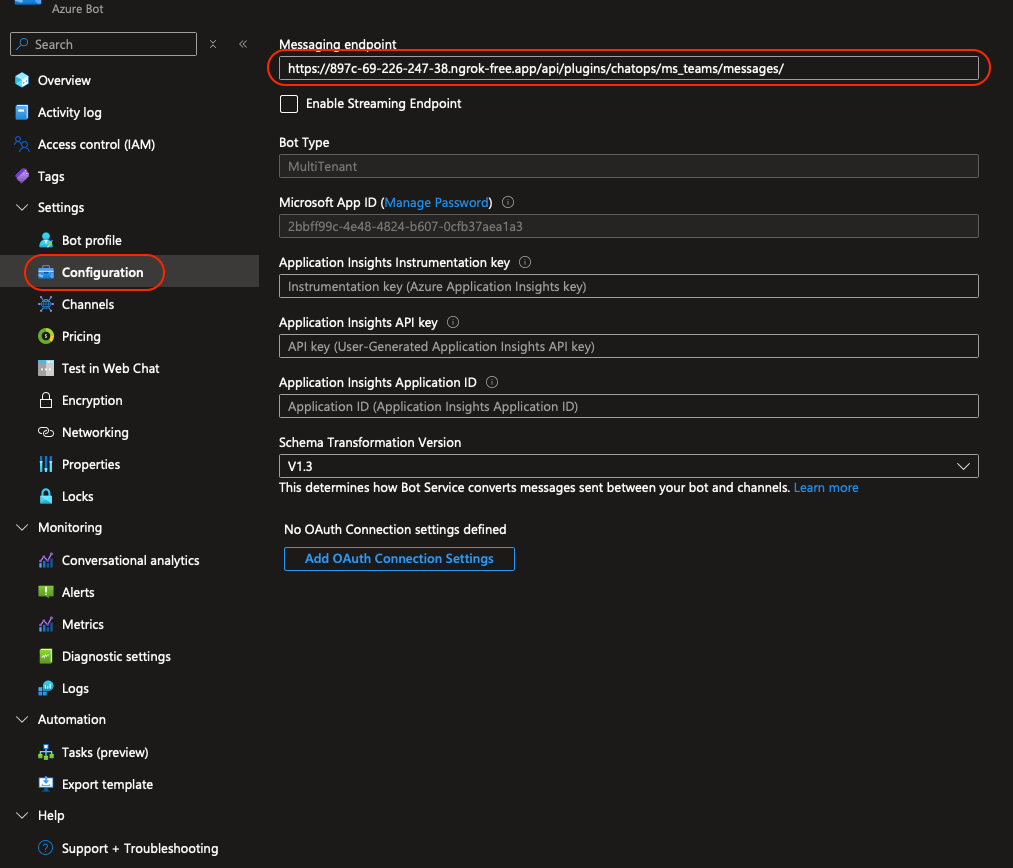
Task: Click the Channels icon
Action: tap(46, 304)
